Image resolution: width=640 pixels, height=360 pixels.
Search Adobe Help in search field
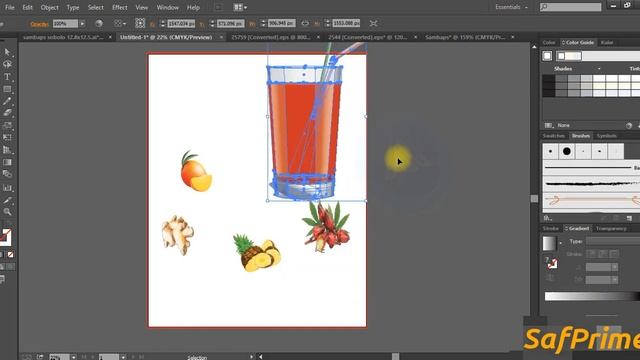pos(571,7)
